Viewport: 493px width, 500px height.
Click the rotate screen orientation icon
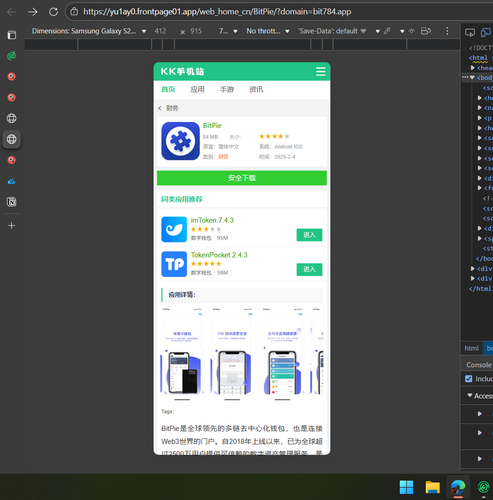pos(426,31)
